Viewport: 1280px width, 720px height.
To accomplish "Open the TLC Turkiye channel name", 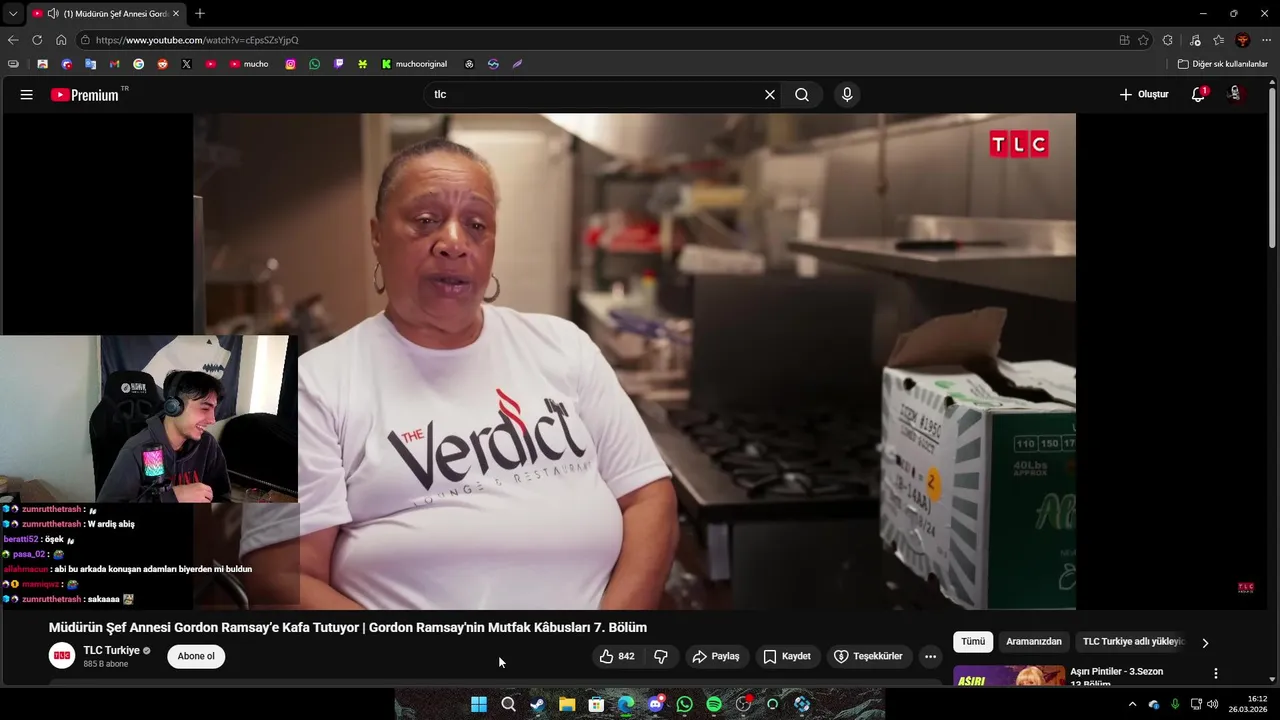I will point(111,650).
